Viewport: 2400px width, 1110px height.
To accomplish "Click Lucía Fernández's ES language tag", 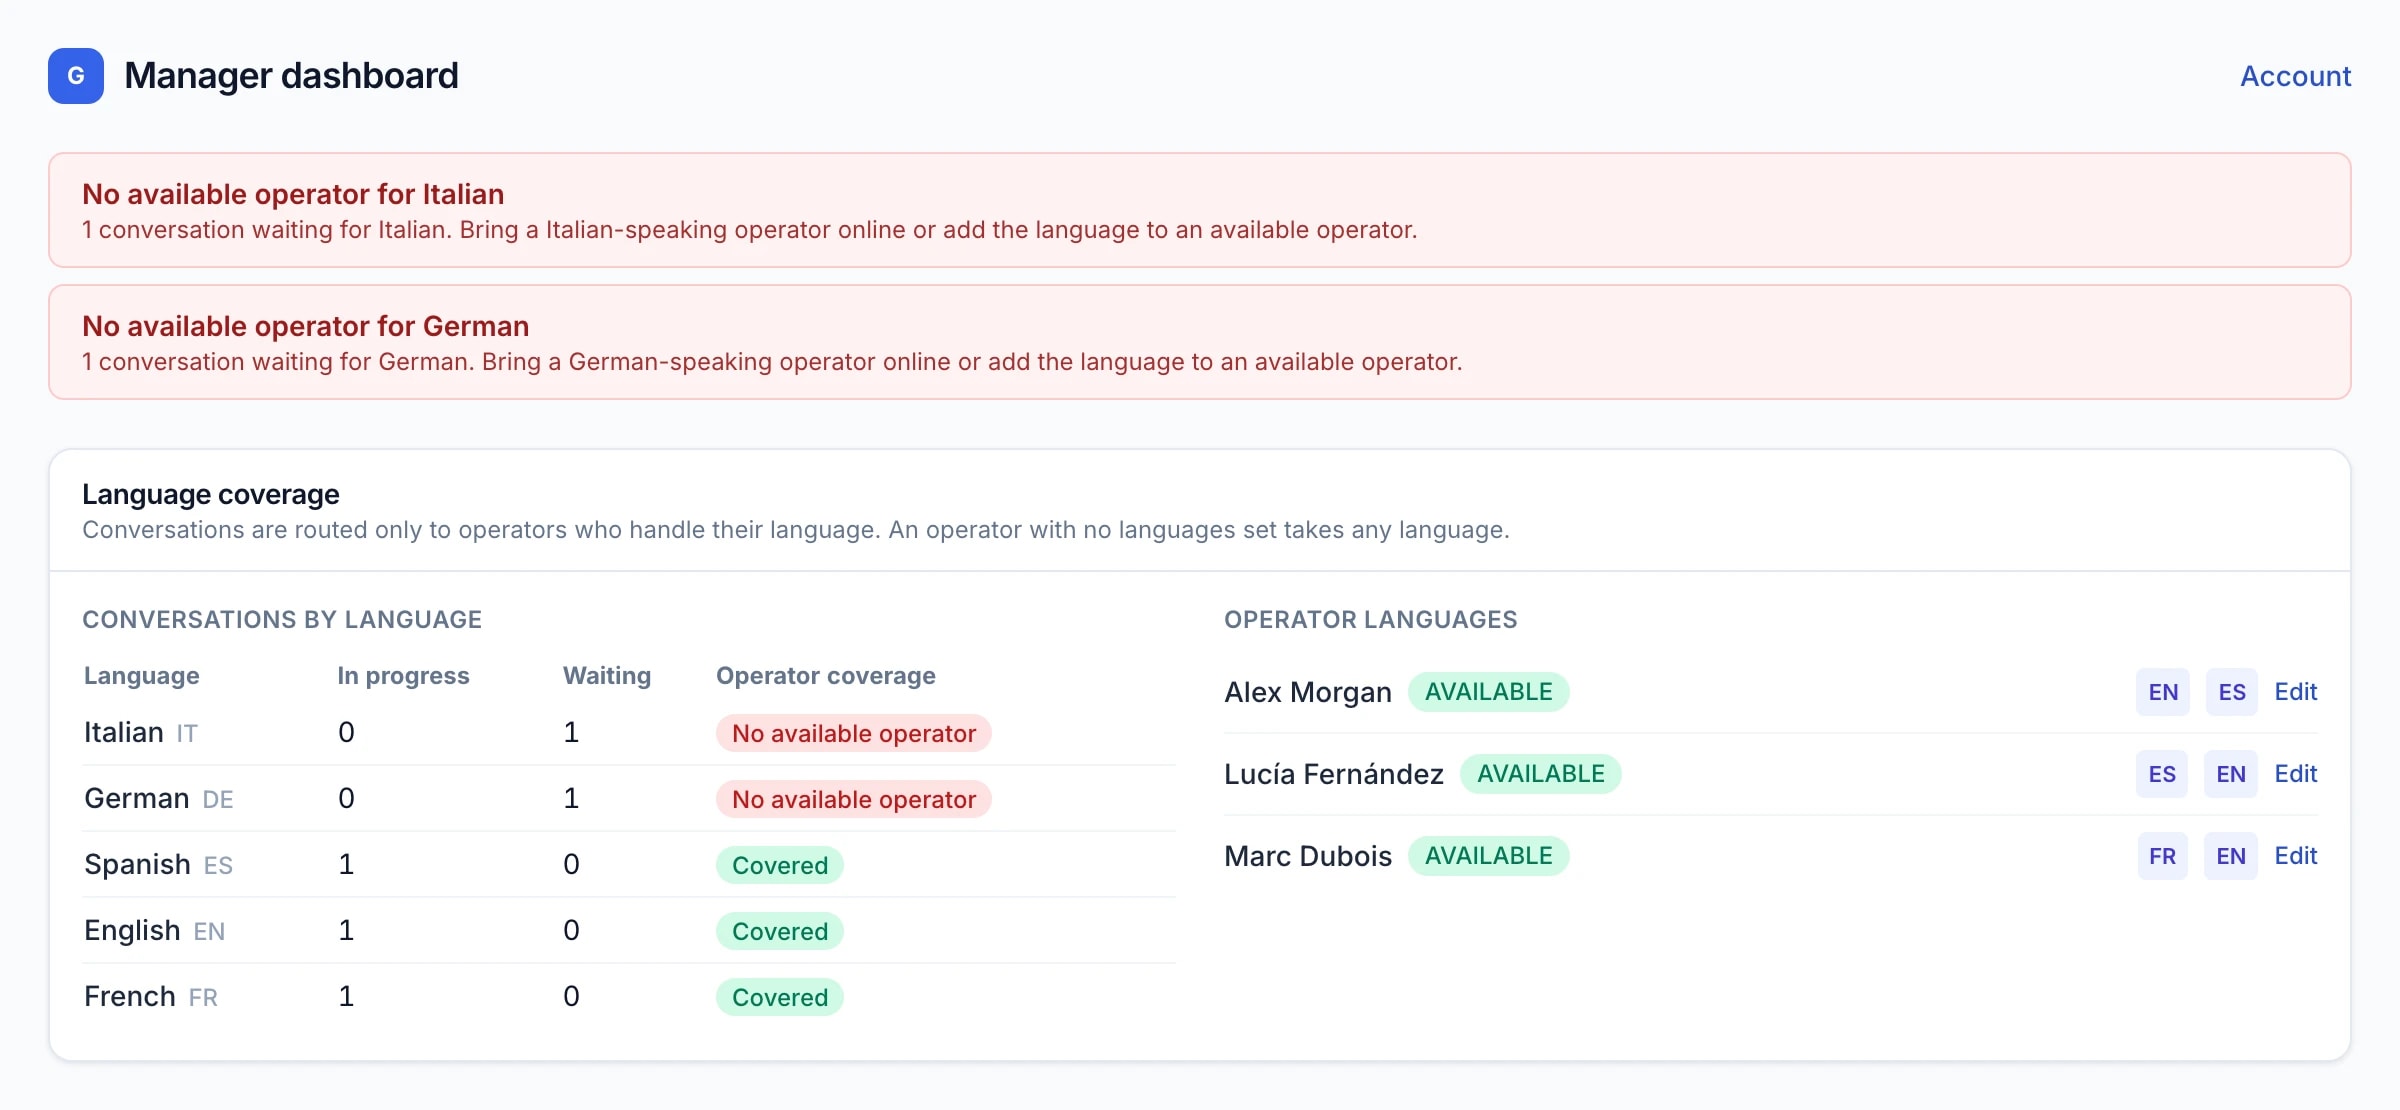I will 2162,774.
